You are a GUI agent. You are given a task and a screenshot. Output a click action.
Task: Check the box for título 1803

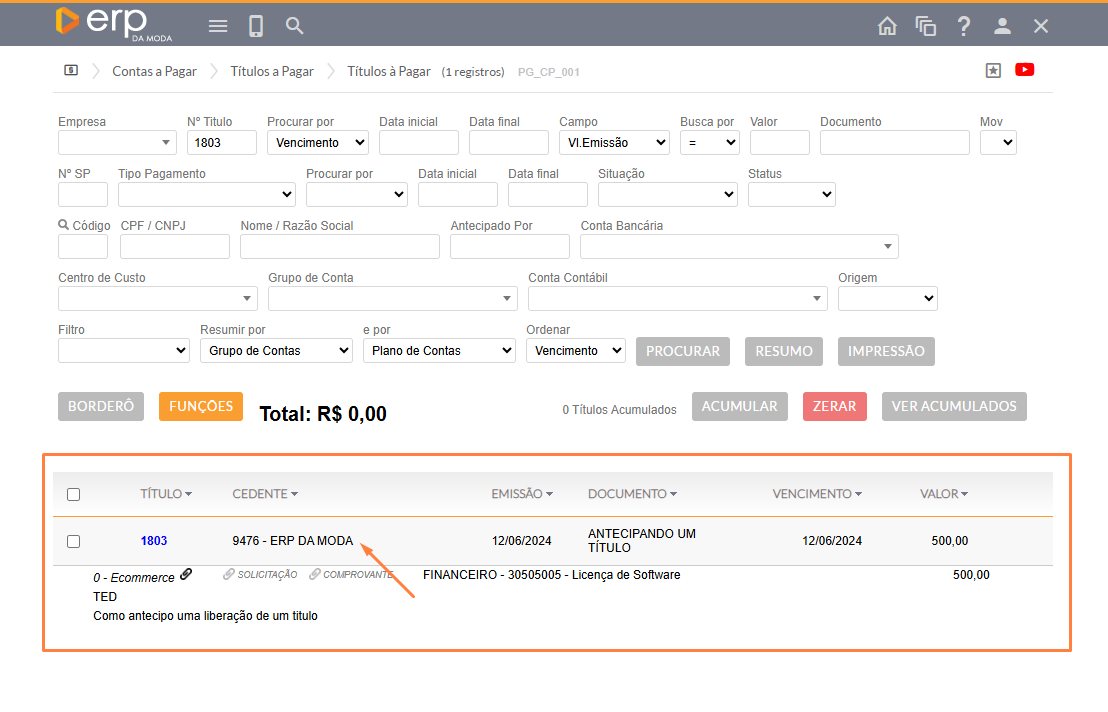[73, 541]
